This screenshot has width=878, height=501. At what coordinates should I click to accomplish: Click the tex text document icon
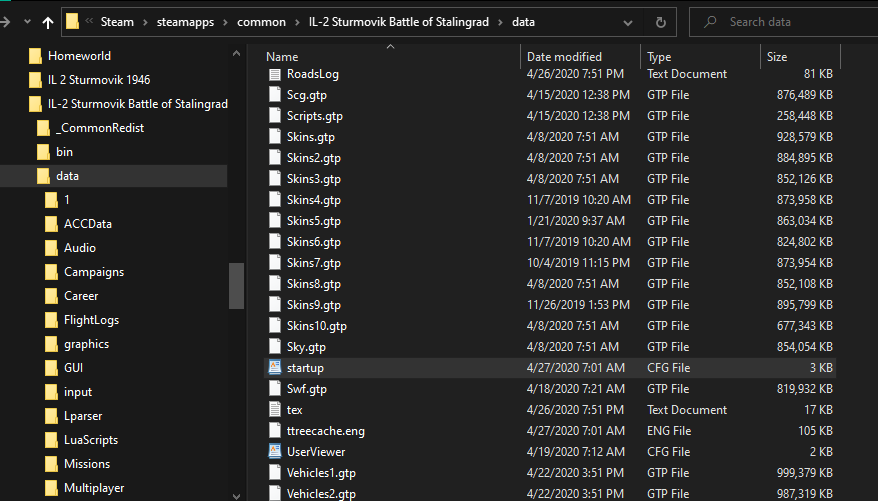point(274,410)
